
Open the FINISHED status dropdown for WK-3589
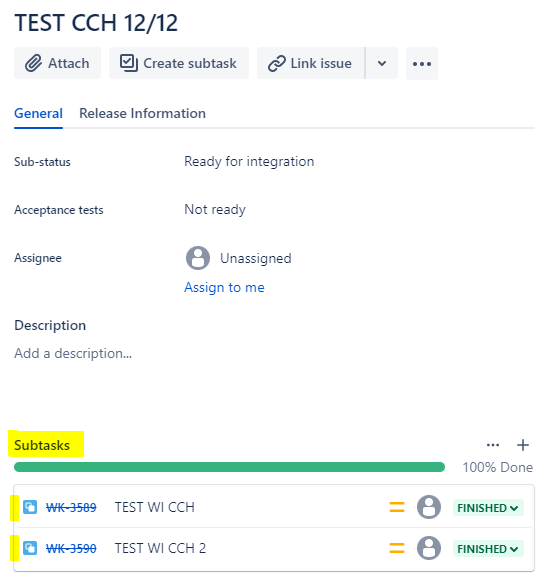(488, 508)
